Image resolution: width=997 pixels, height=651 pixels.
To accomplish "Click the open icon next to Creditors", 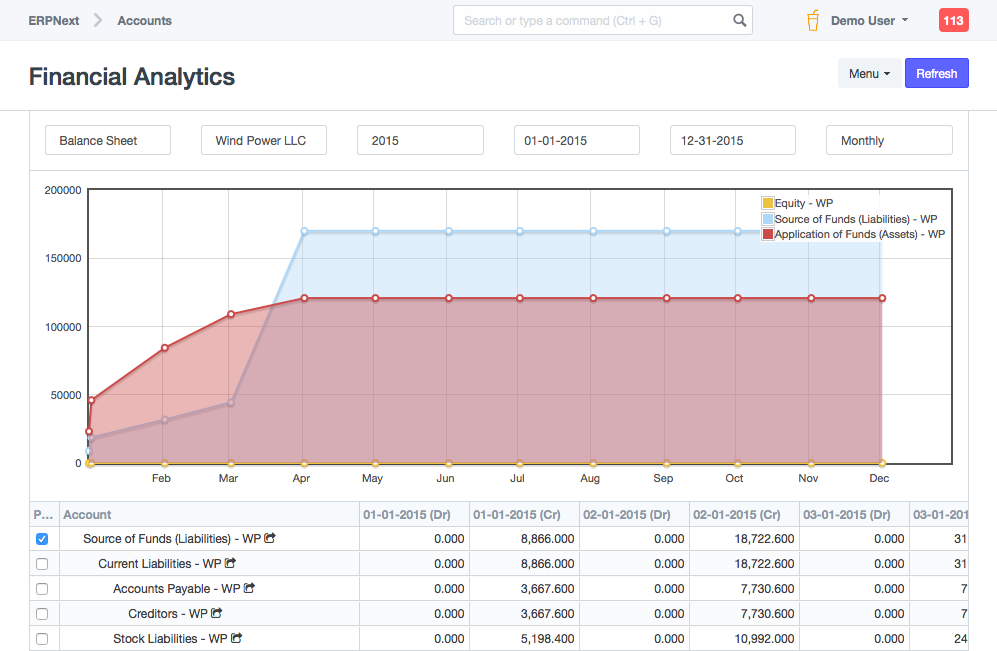I will click(216, 614).
